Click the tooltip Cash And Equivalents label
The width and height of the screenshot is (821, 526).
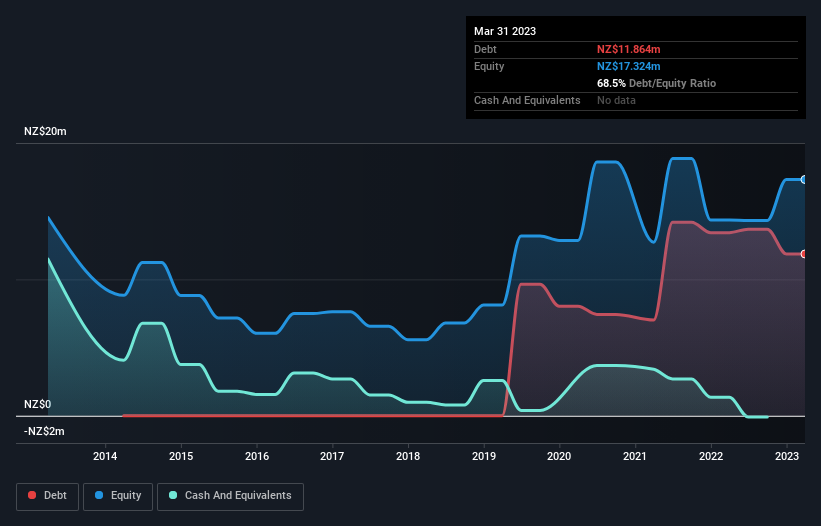527,100
